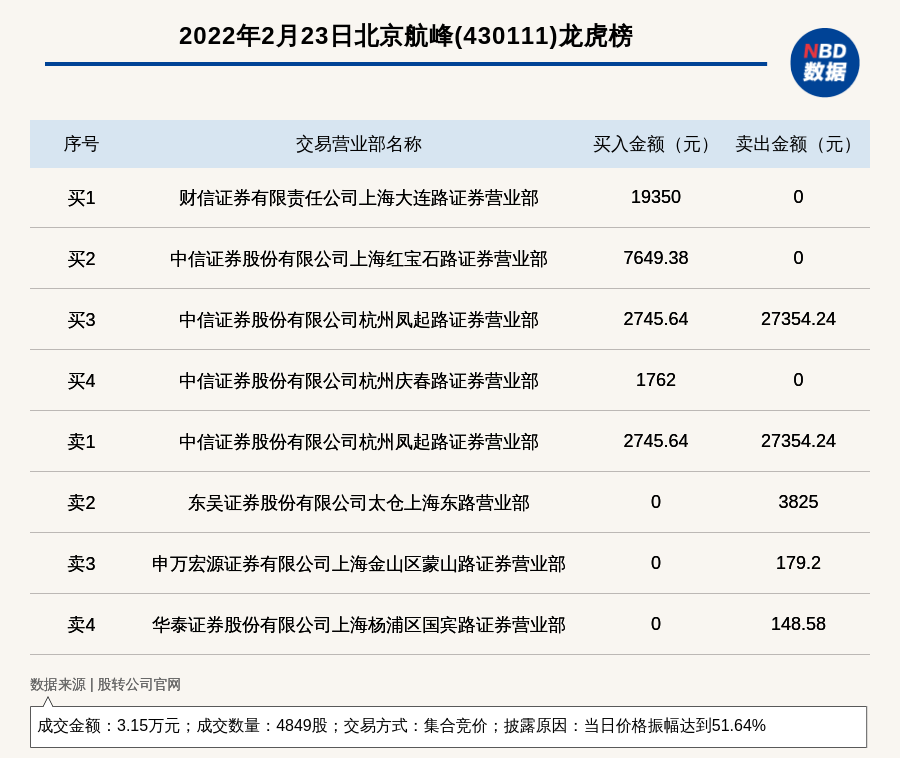Select the 交易营业部名称 column header
Image resolution: width=900 pixels, height=758 pixels.
(x=358, y=144)
